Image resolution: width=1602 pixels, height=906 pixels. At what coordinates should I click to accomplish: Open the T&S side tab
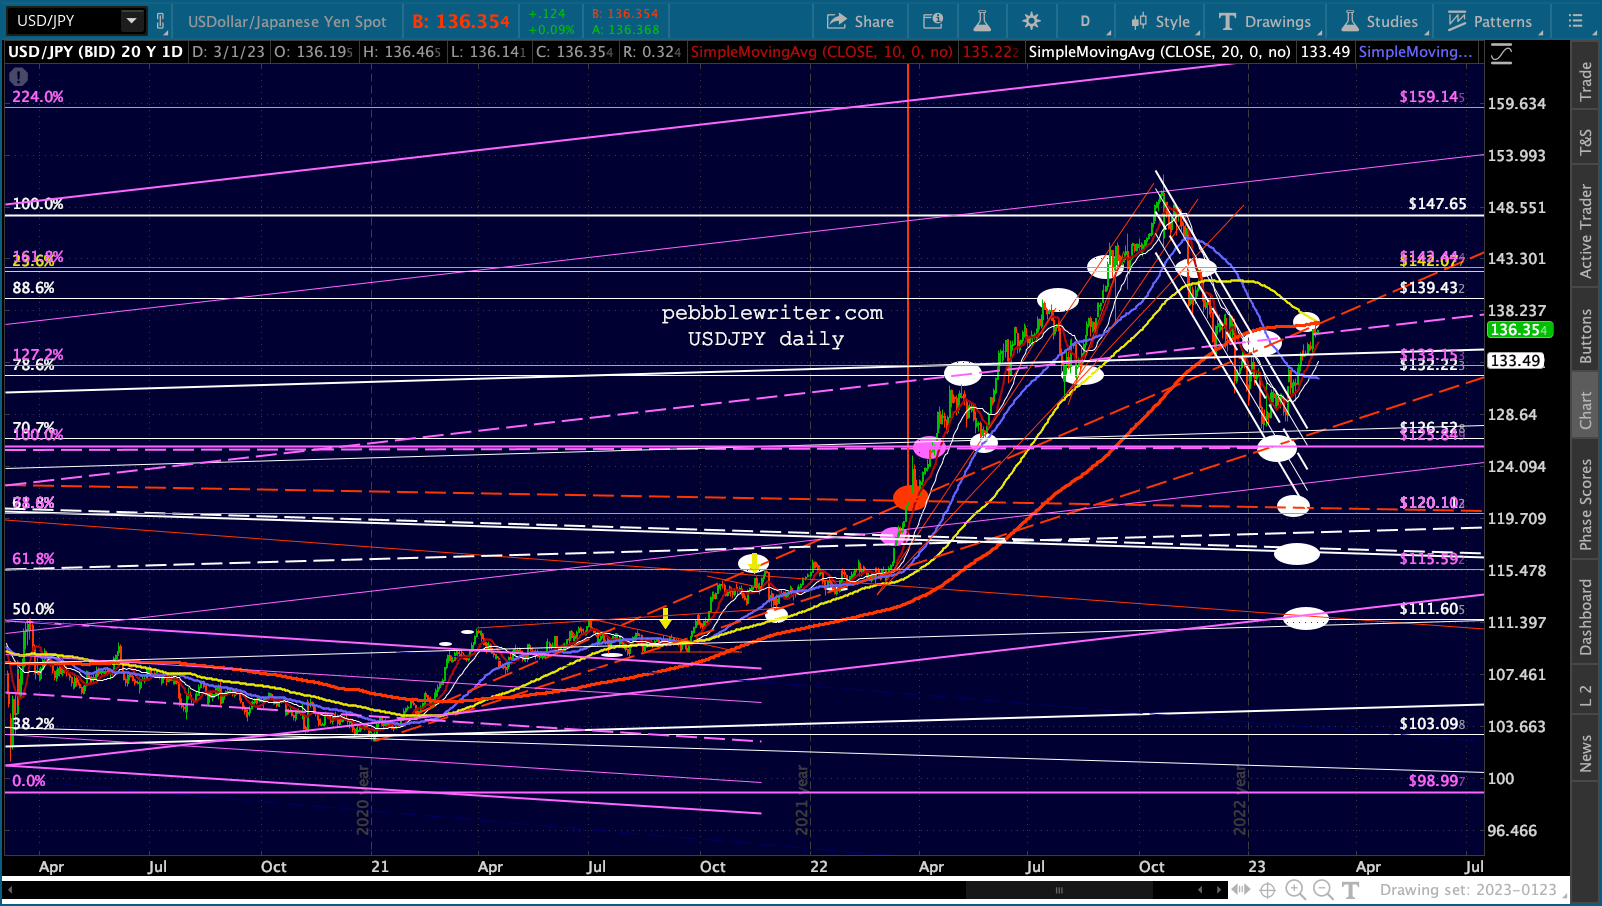click(x=1586, y=142)
